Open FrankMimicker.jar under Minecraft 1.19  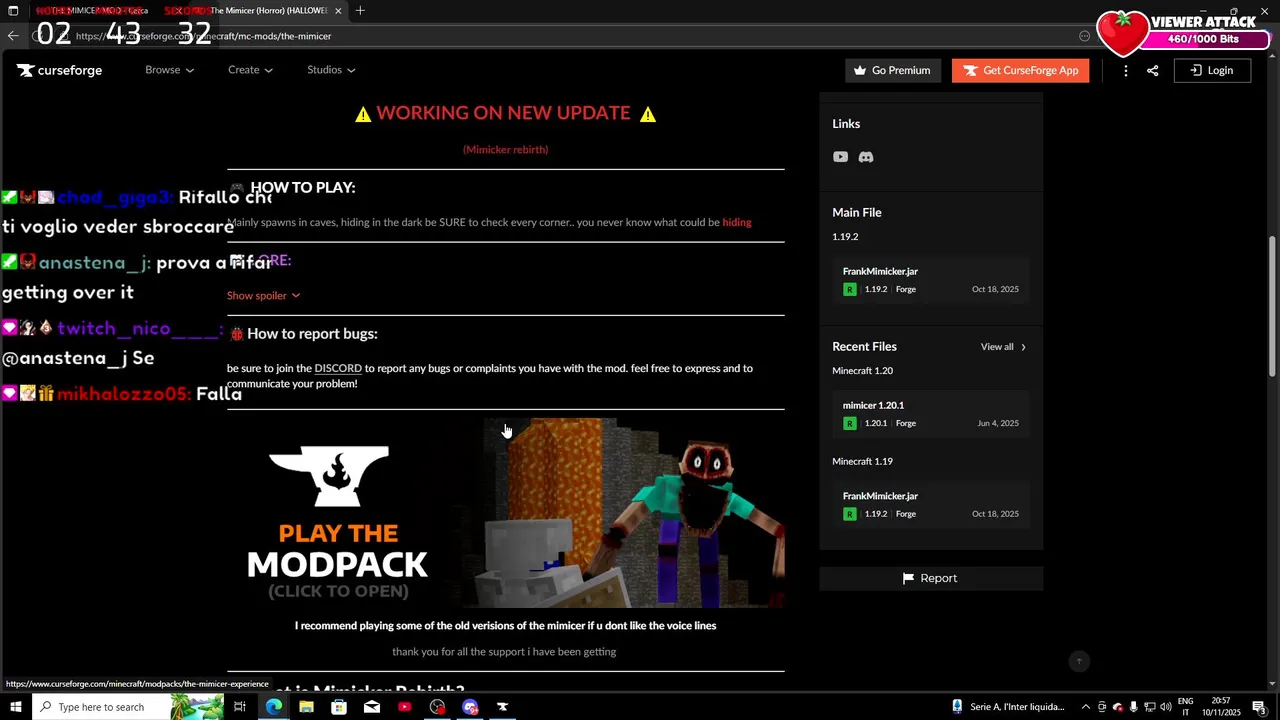tap(931, 505)
